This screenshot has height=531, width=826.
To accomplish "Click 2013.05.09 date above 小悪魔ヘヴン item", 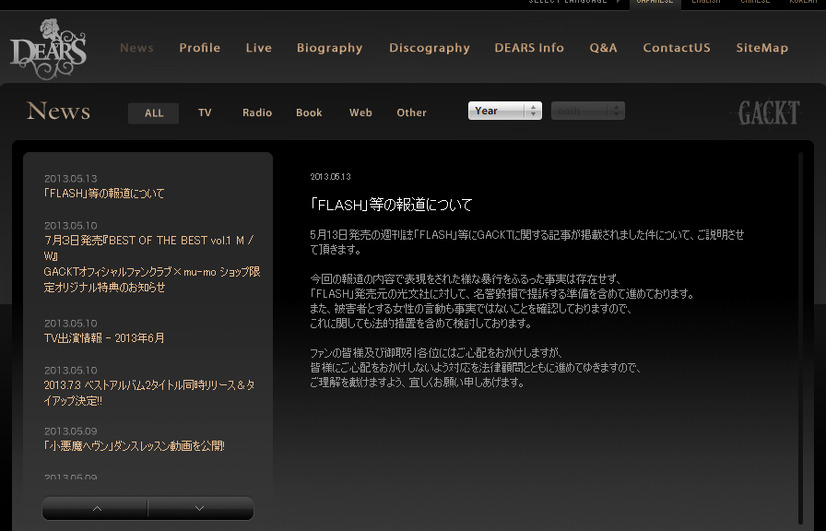I will point(71,431).
